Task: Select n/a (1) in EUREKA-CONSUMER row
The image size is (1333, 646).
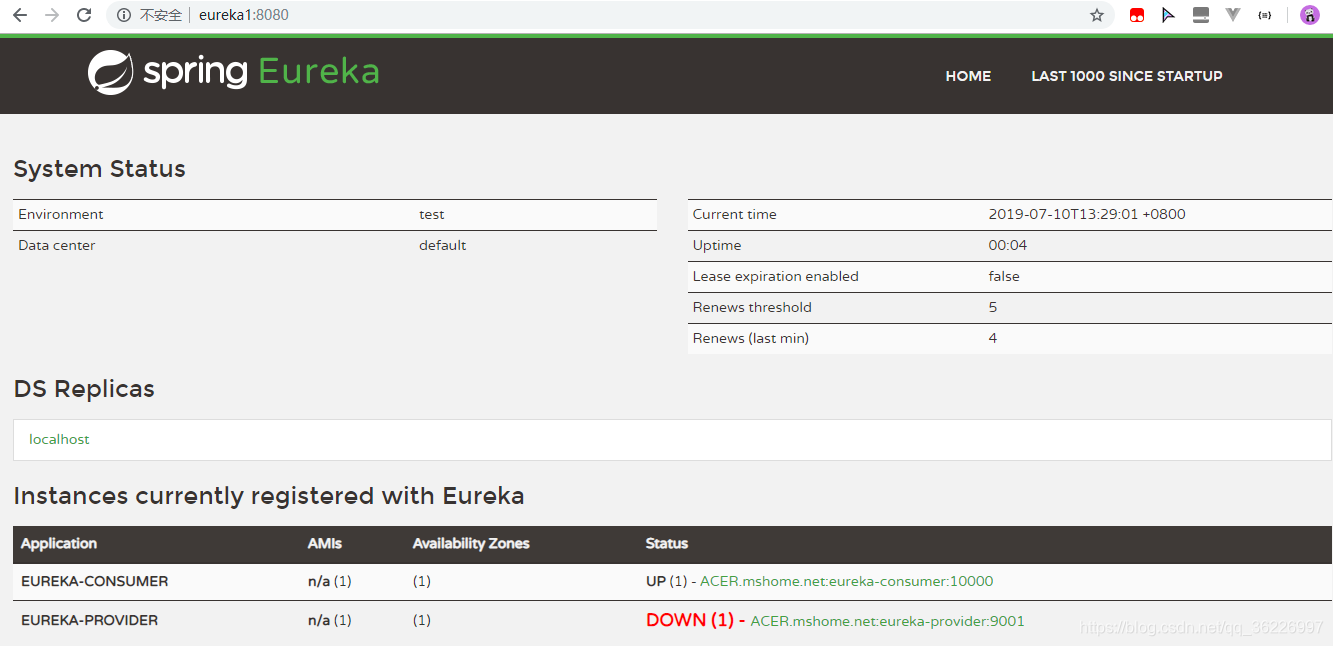Action: coord(330,581)
